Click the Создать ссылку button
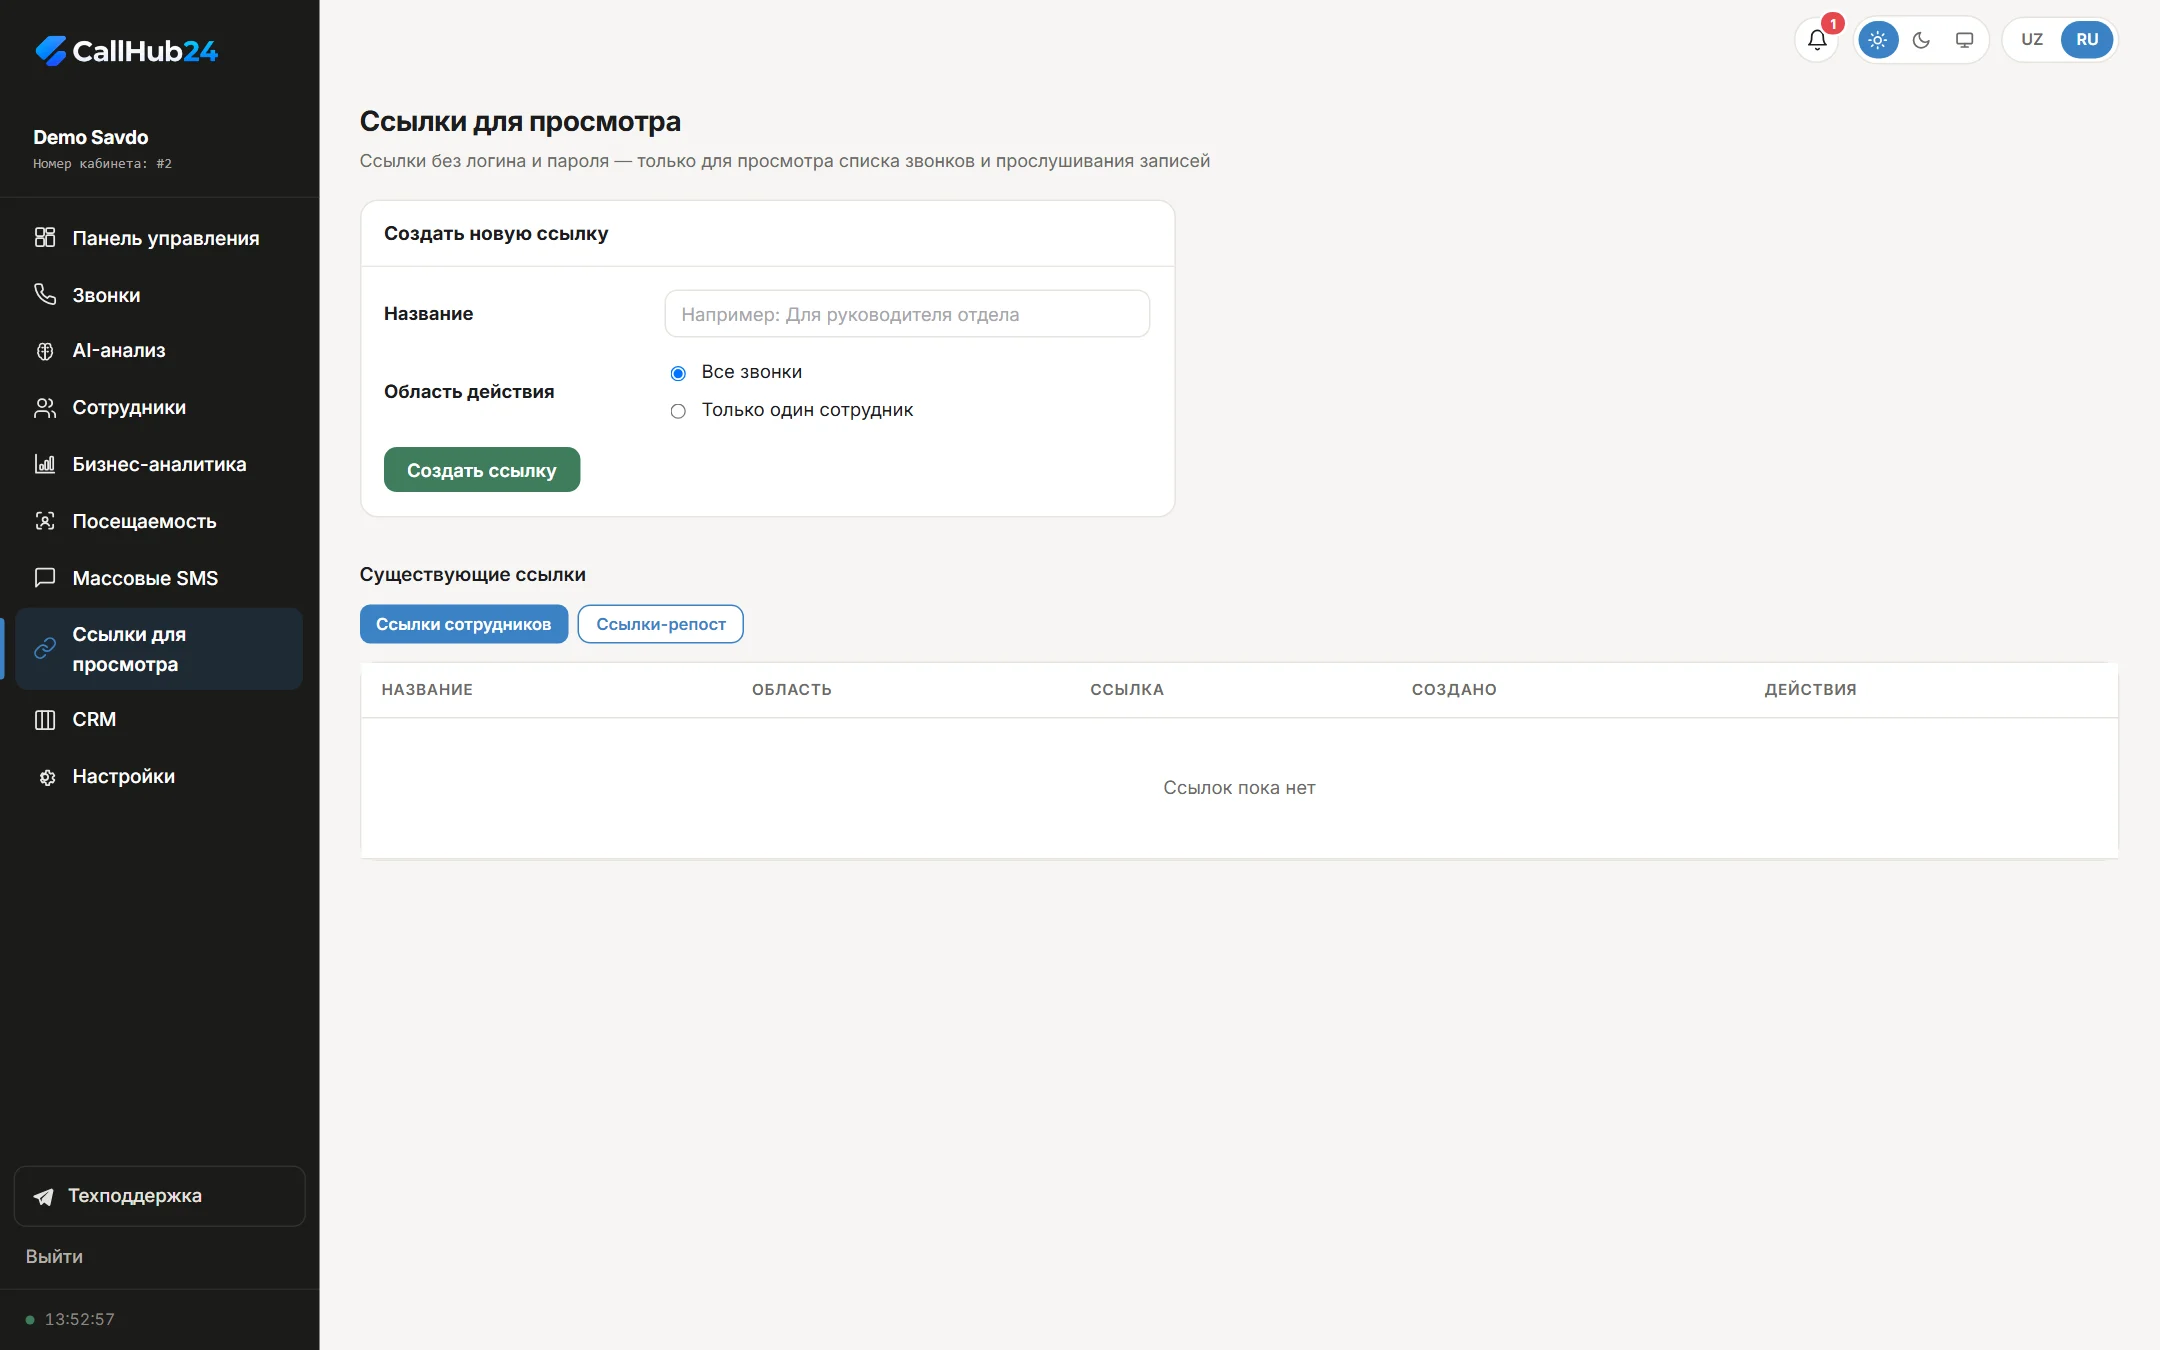Image resolution: width=2160 pixels, height=1350 pixels. [x=482, y=470]
